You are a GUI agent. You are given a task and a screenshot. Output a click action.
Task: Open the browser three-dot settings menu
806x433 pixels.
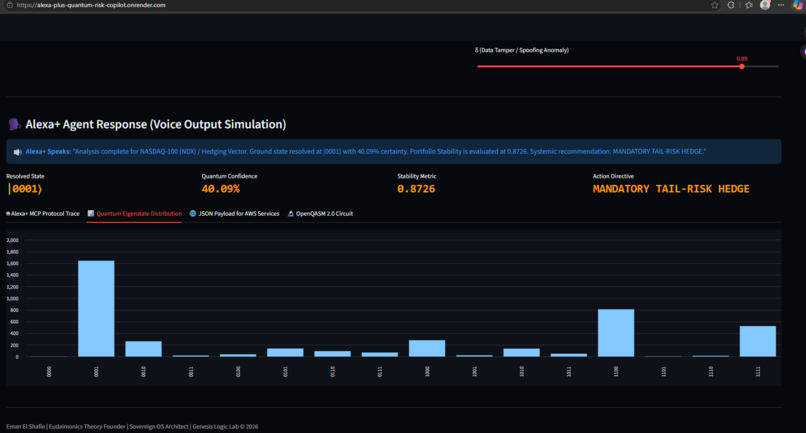pyautogui.click(x=781, y=5)
